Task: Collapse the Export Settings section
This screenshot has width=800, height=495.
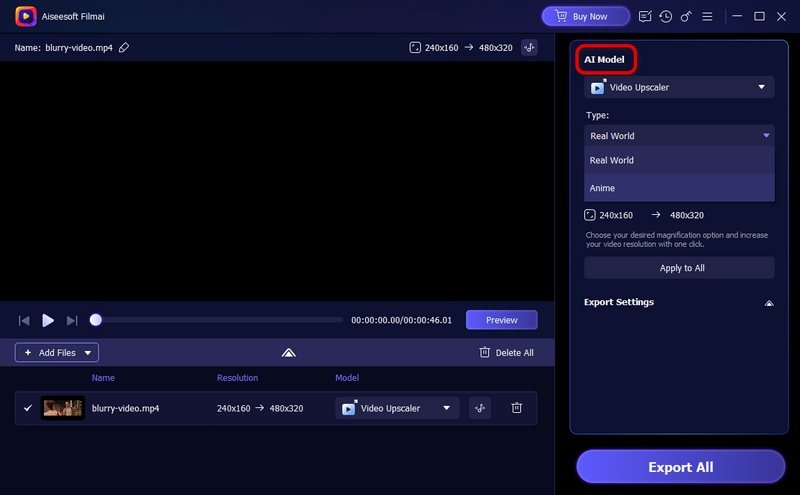Action: (768, 302)
